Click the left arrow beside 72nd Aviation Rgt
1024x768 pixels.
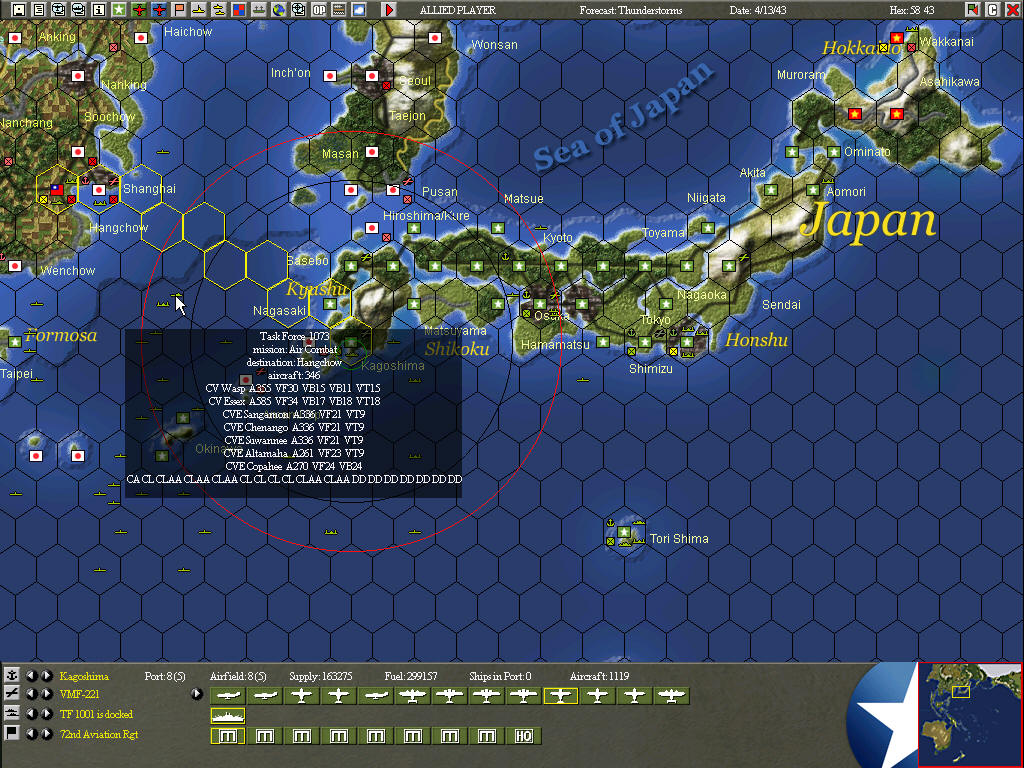[x=33, y=733]
